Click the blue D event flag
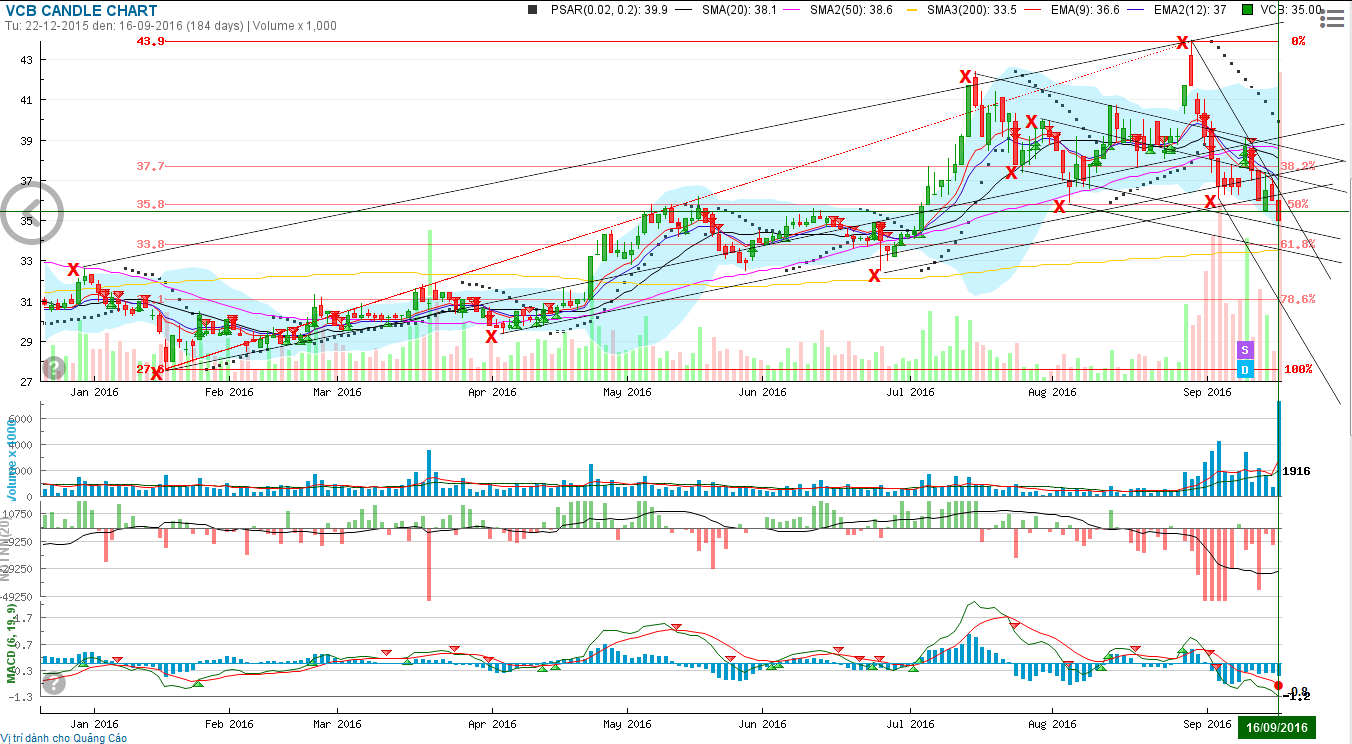Viewport: 1352px width, 744px height. click(1245, 370)
